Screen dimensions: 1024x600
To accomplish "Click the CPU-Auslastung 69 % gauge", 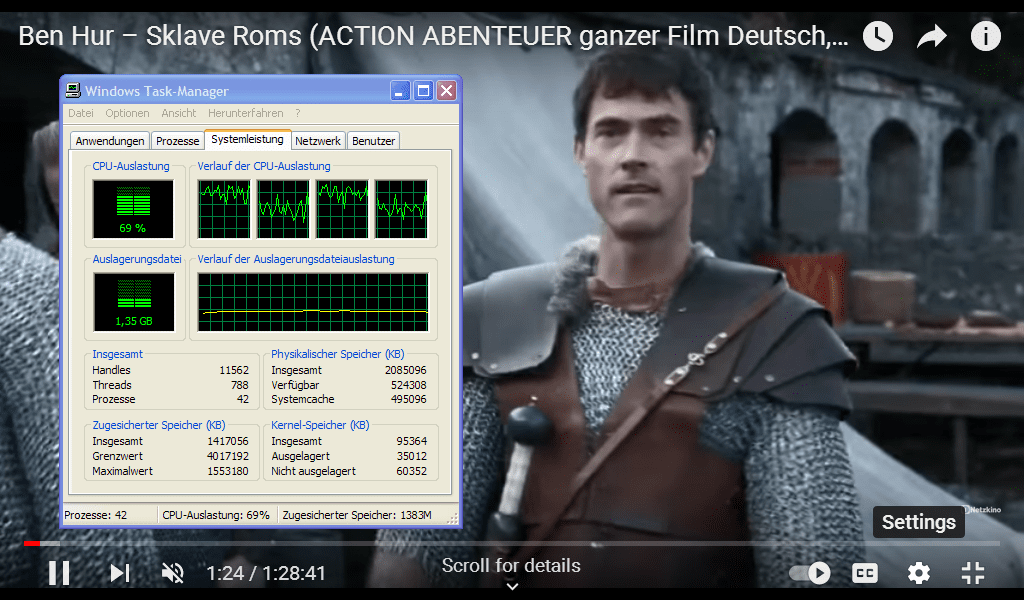I will [133, 209].
